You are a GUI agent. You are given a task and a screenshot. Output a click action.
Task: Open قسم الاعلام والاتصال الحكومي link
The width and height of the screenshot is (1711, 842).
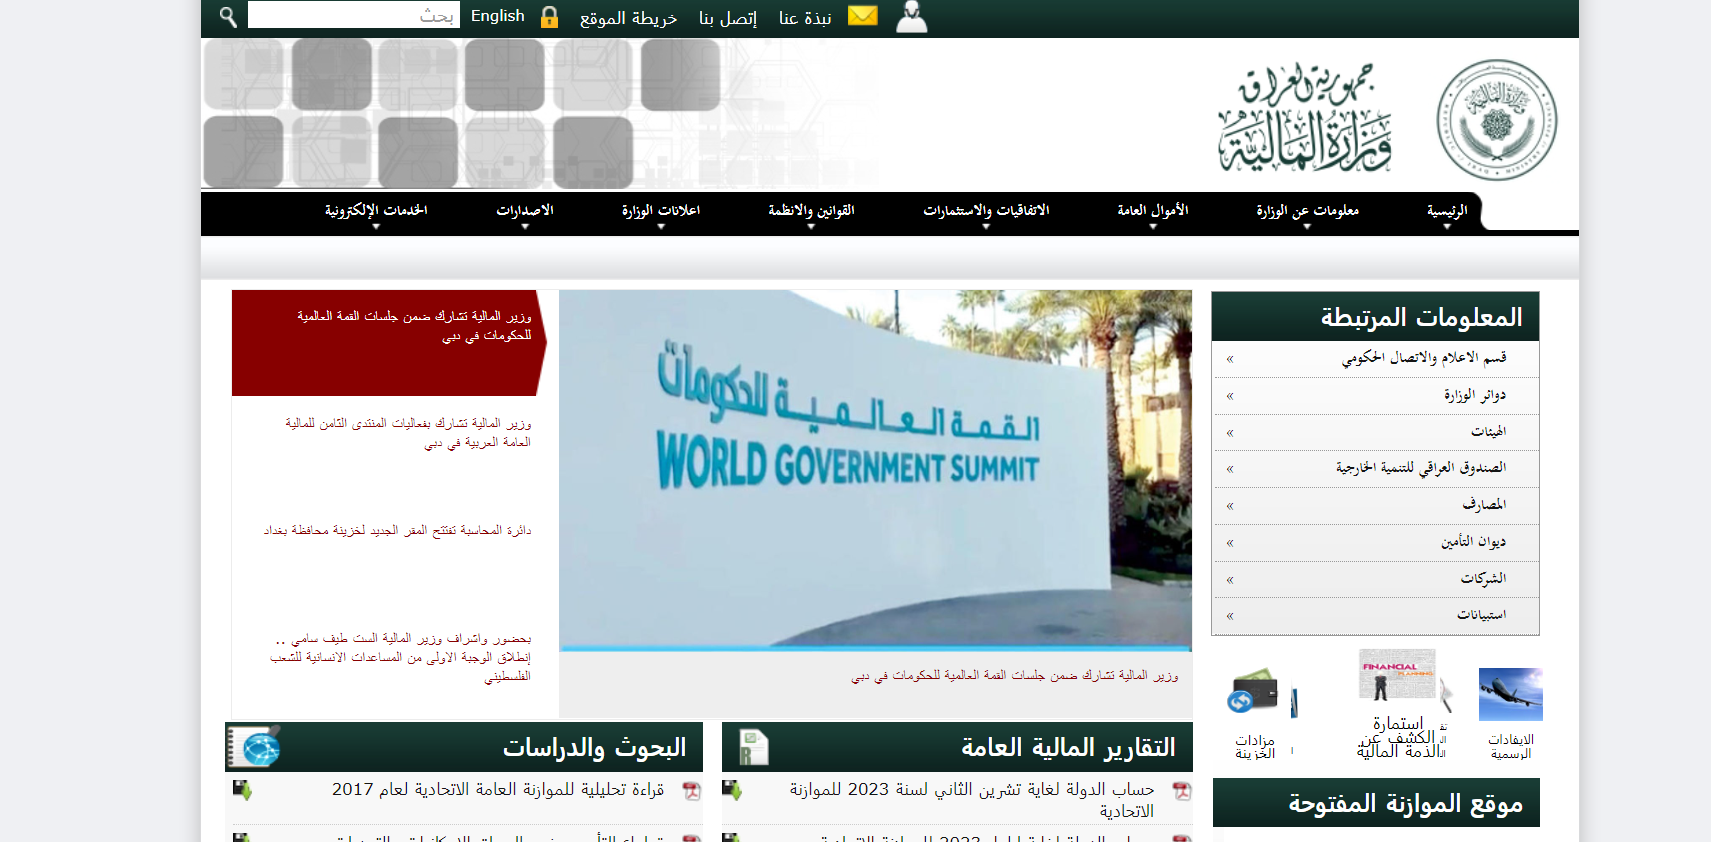pos(1423,358)
